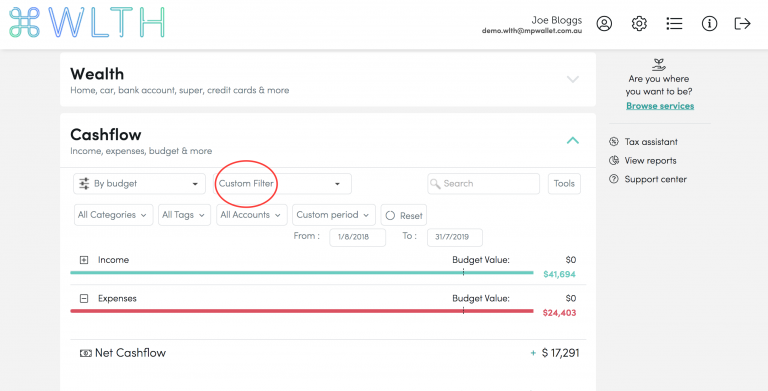Click the Cashflow heading
The width and height of the screenshot is (768, 391).
pyautogui.click(x=106, y=134)
